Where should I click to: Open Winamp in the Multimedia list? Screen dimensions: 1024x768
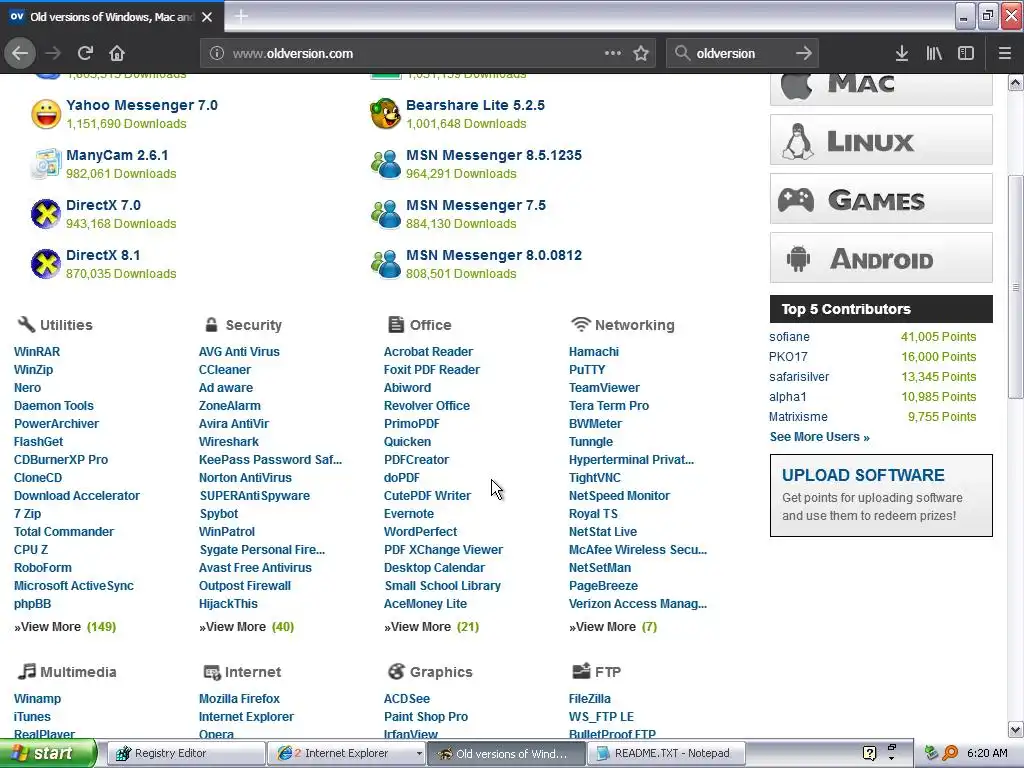[x=37, y=699]
